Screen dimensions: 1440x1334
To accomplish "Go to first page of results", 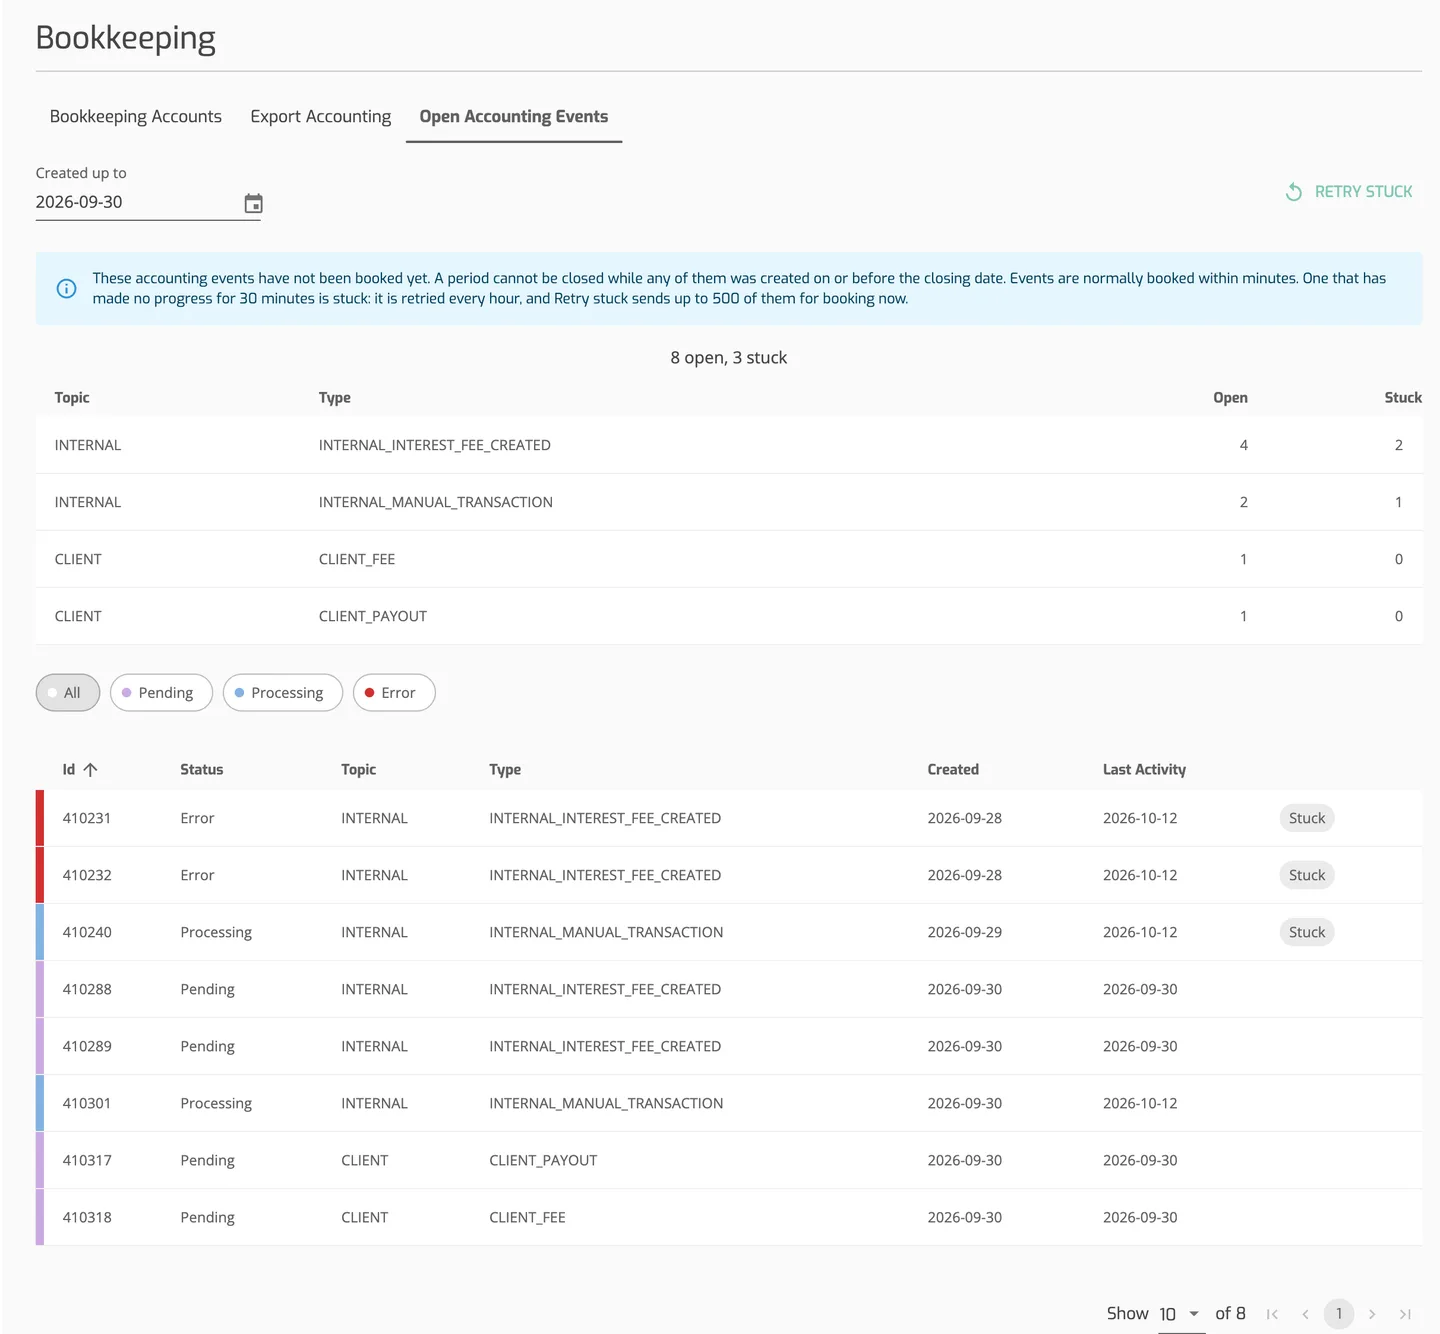I will click(1272, 1314).
